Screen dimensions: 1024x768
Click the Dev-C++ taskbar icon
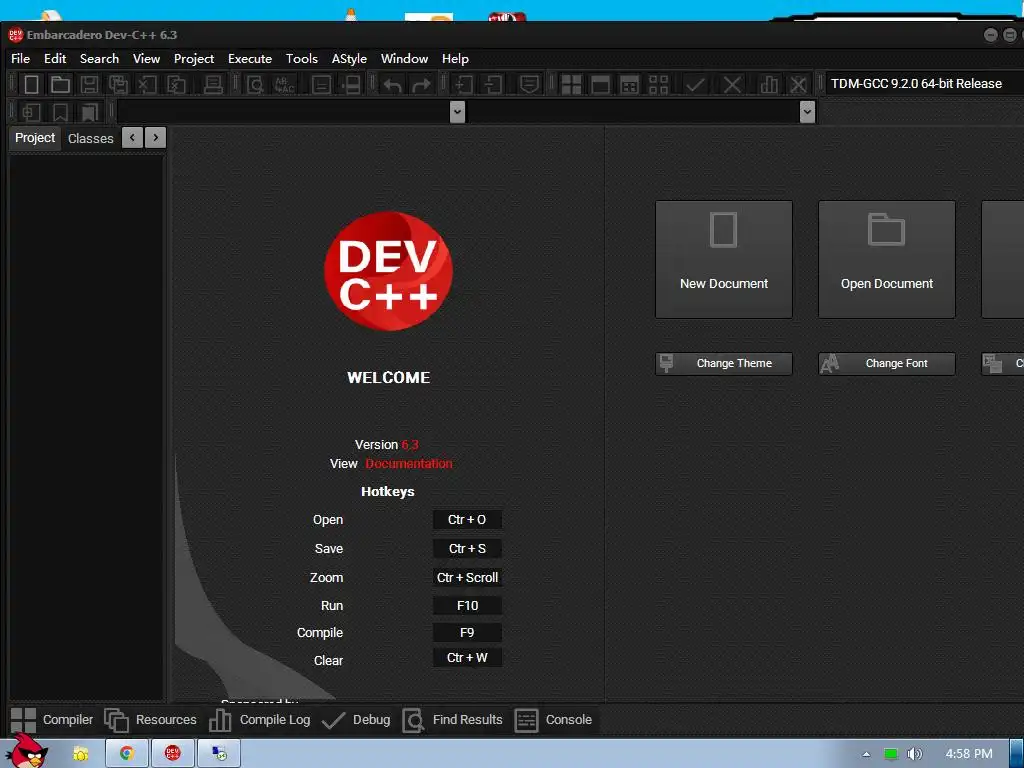pyautogui.click(x=172, y=754)
